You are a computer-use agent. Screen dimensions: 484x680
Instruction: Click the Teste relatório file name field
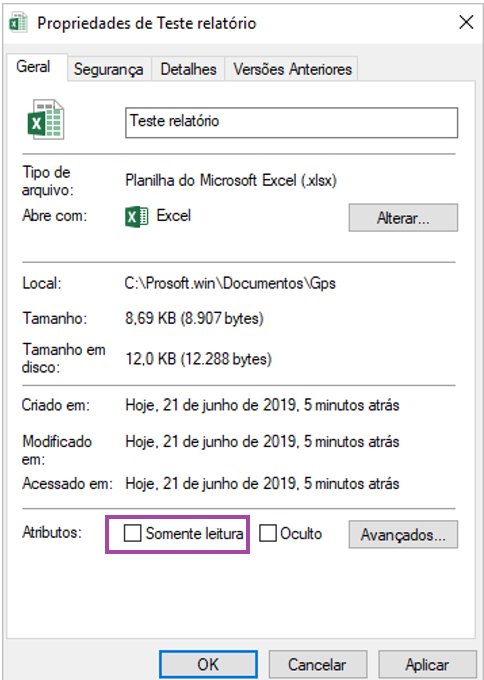[291, 123]
